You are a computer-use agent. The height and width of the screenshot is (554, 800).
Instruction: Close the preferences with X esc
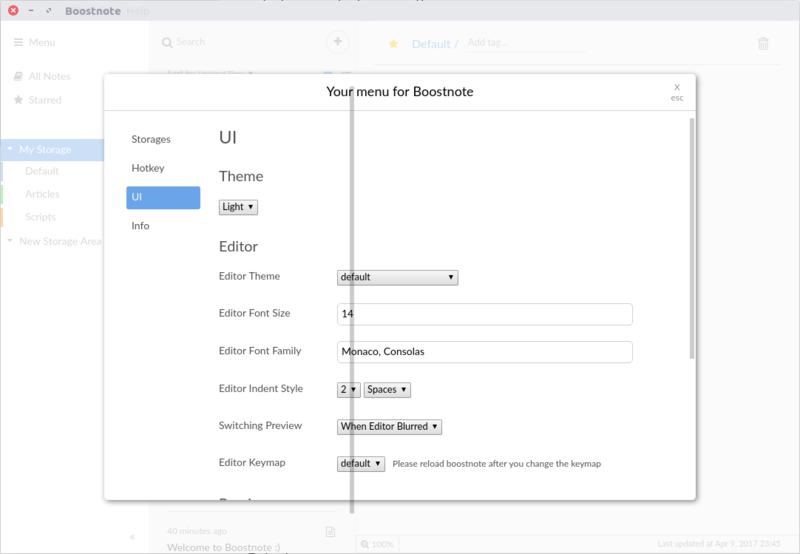click(677, 92)
